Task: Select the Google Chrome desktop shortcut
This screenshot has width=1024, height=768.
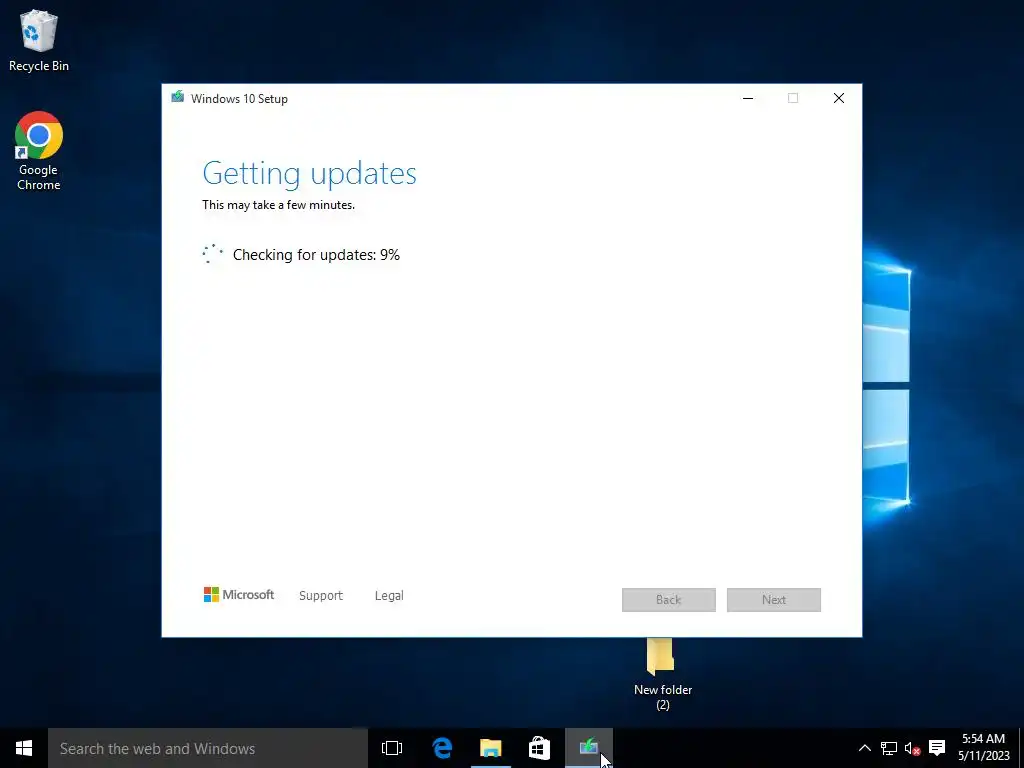Action: pyautogui.click(x=39, y=151)
